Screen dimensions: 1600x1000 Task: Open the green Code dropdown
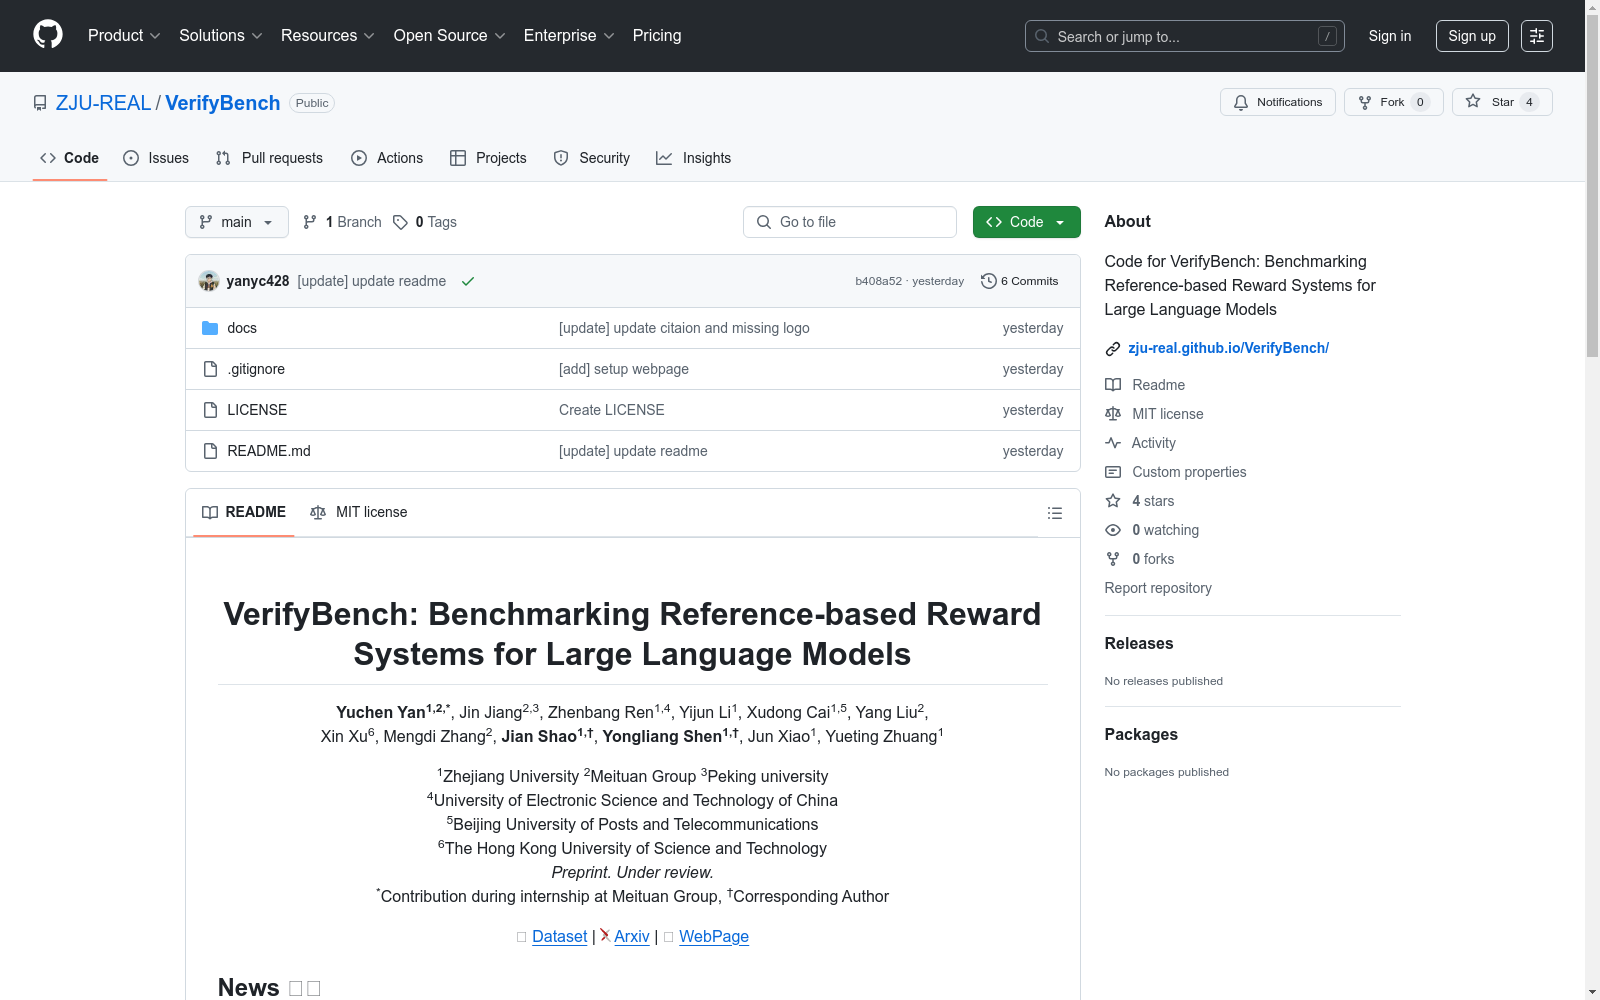tap(1026, 222)
